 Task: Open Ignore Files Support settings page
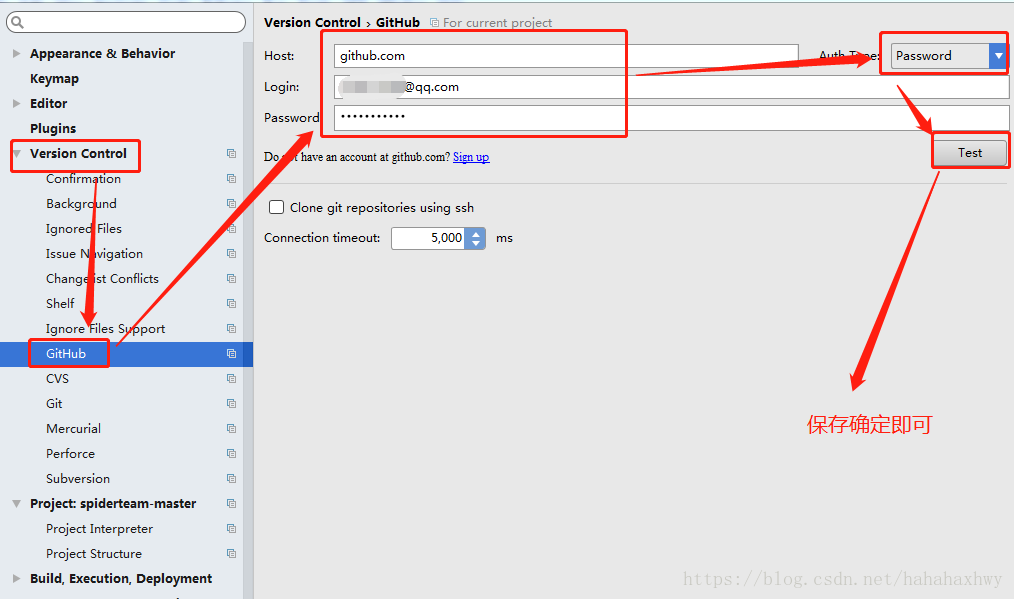pos(105,329)
